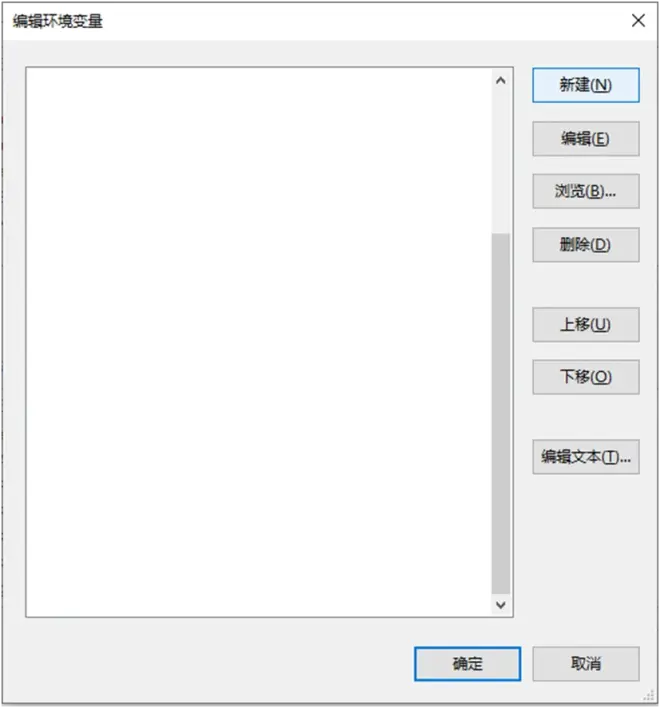Select the 编辑(E) button
660x708 pixels.
coord(586,139)
